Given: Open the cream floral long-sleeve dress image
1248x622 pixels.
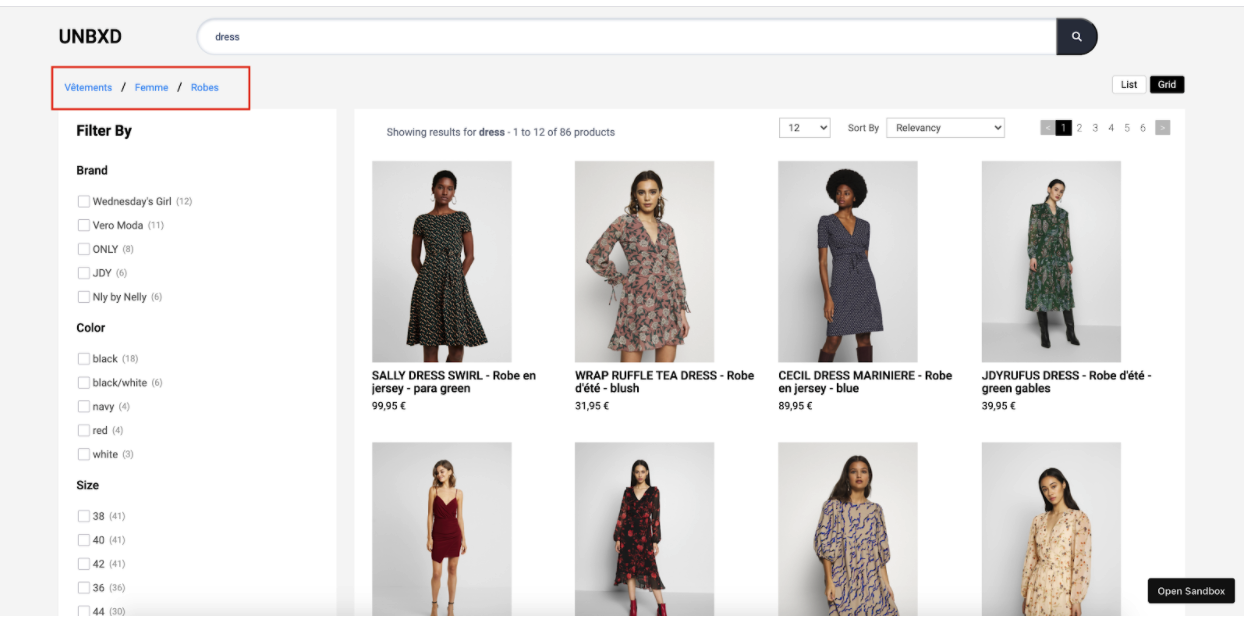Looking at the screenshot, I should coord(1051,529).
